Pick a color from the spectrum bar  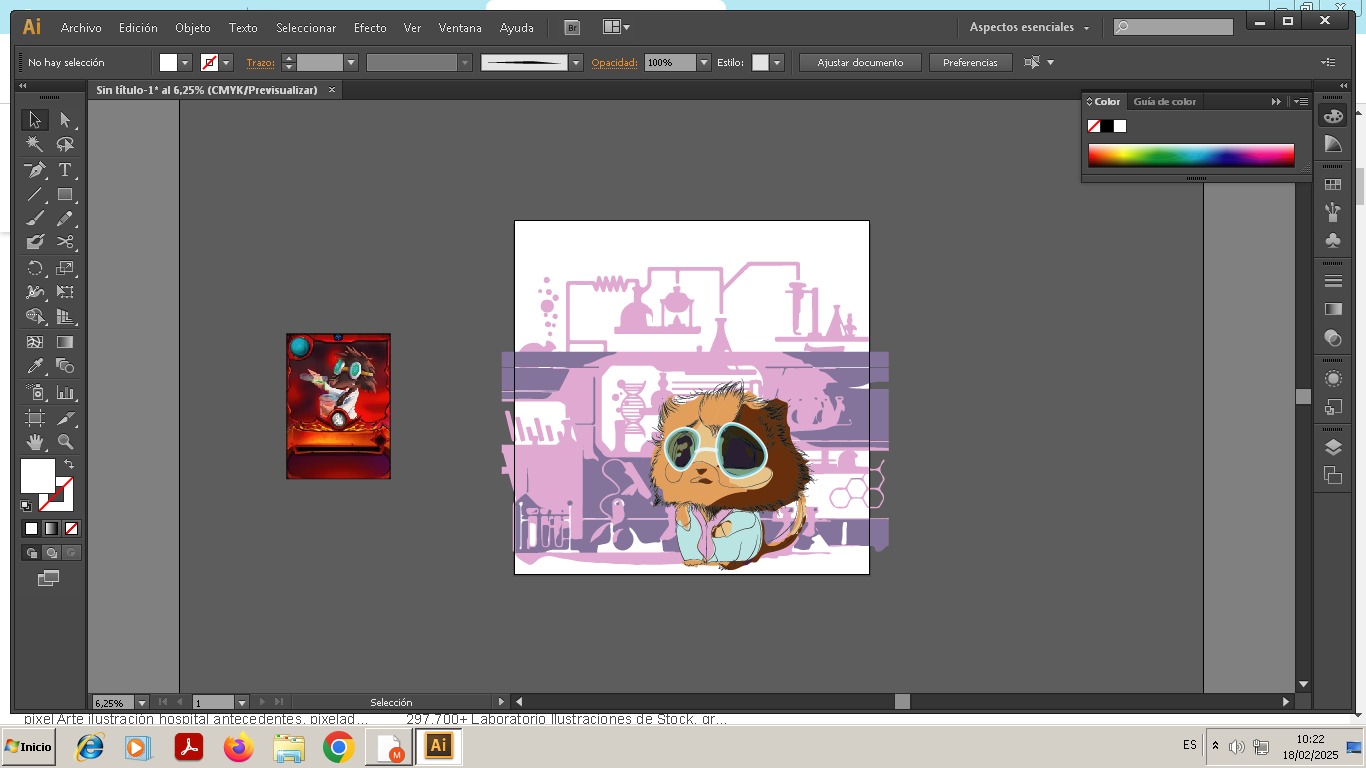click(x=1191, y=155)
